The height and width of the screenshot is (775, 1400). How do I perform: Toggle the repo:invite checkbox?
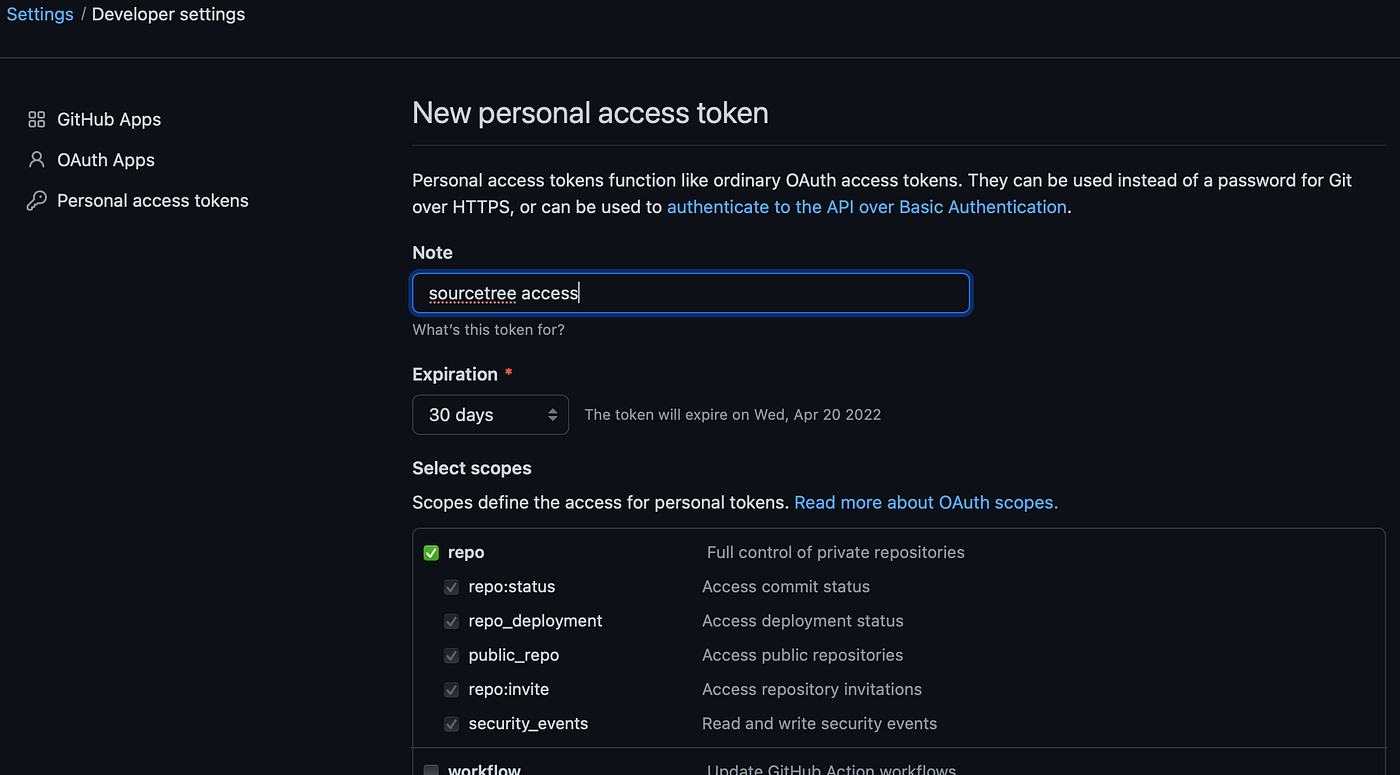click(451, 689)
